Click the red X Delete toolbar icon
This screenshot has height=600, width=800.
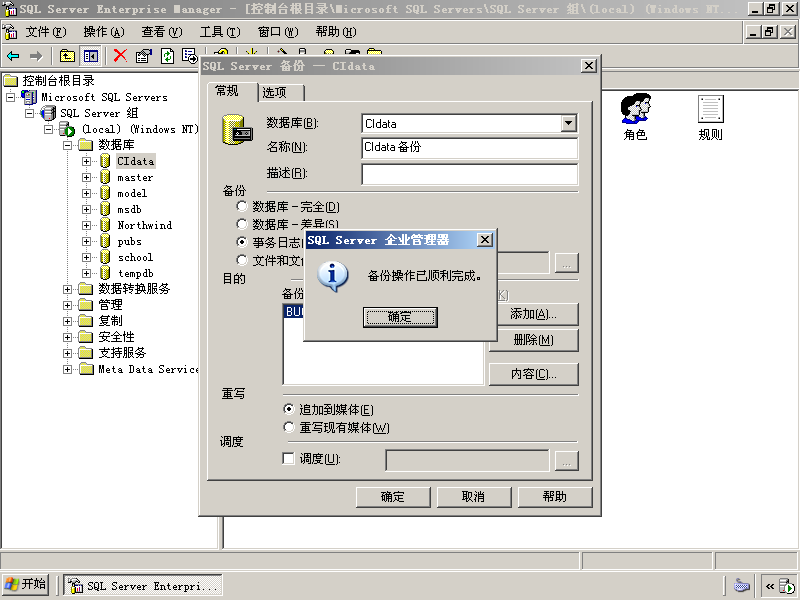(120, 56)
